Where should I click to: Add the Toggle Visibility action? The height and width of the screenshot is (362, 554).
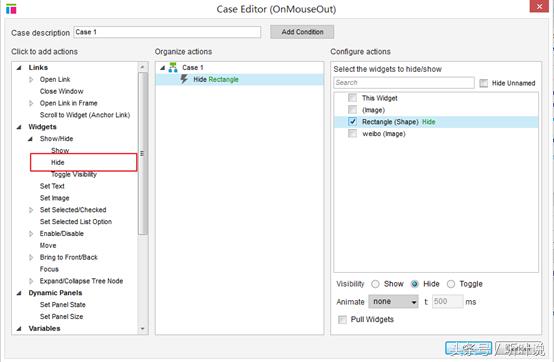(x=74, y=174)
